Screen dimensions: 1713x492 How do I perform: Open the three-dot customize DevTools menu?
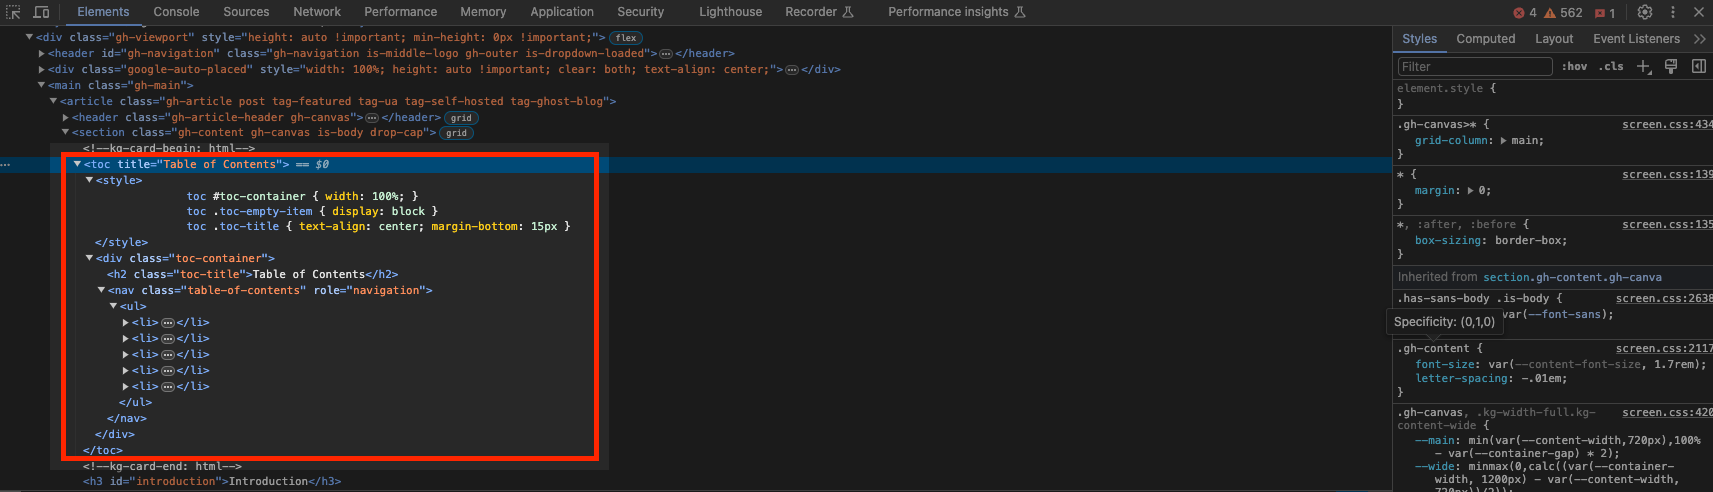click(x=1672, y=12)
